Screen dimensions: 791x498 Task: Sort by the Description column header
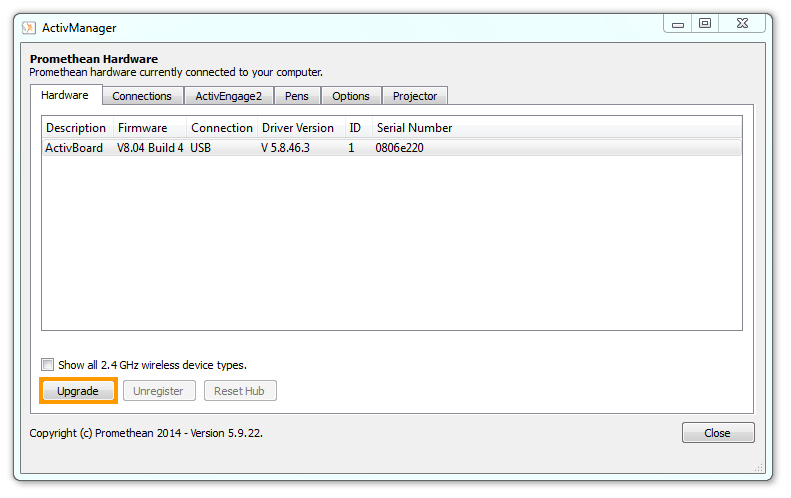tap(76, 128)
